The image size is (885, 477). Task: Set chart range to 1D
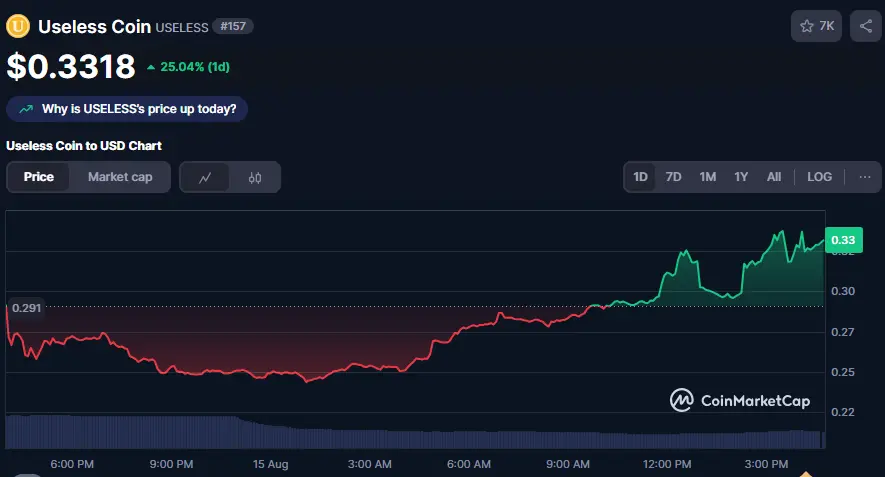pyautogui.click(x=640, y=177)
